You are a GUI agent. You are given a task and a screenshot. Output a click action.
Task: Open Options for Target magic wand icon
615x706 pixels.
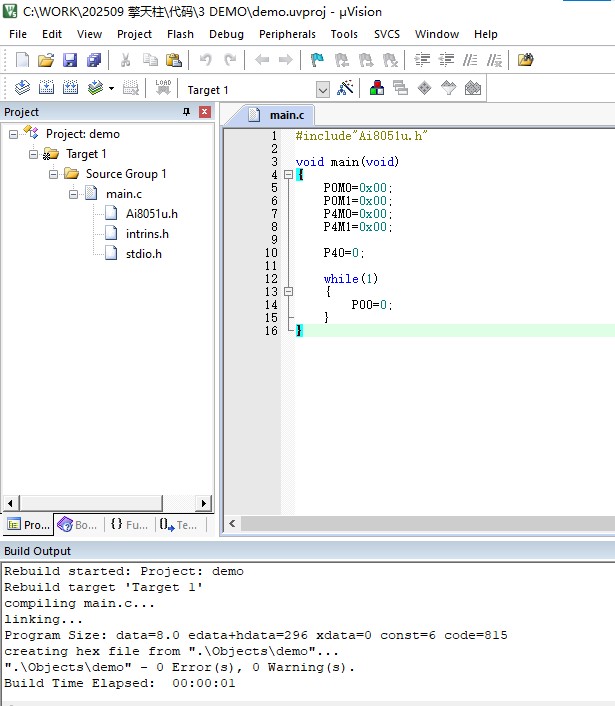click(x=345, y=89)
